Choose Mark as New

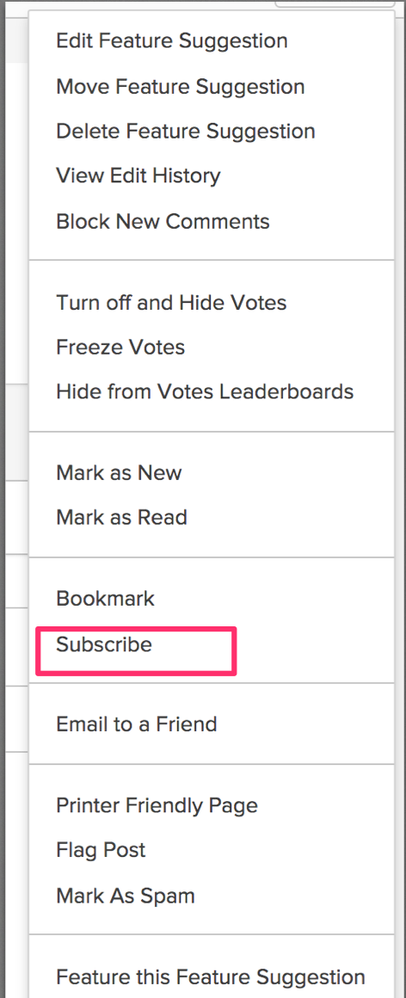click(119, 473)
